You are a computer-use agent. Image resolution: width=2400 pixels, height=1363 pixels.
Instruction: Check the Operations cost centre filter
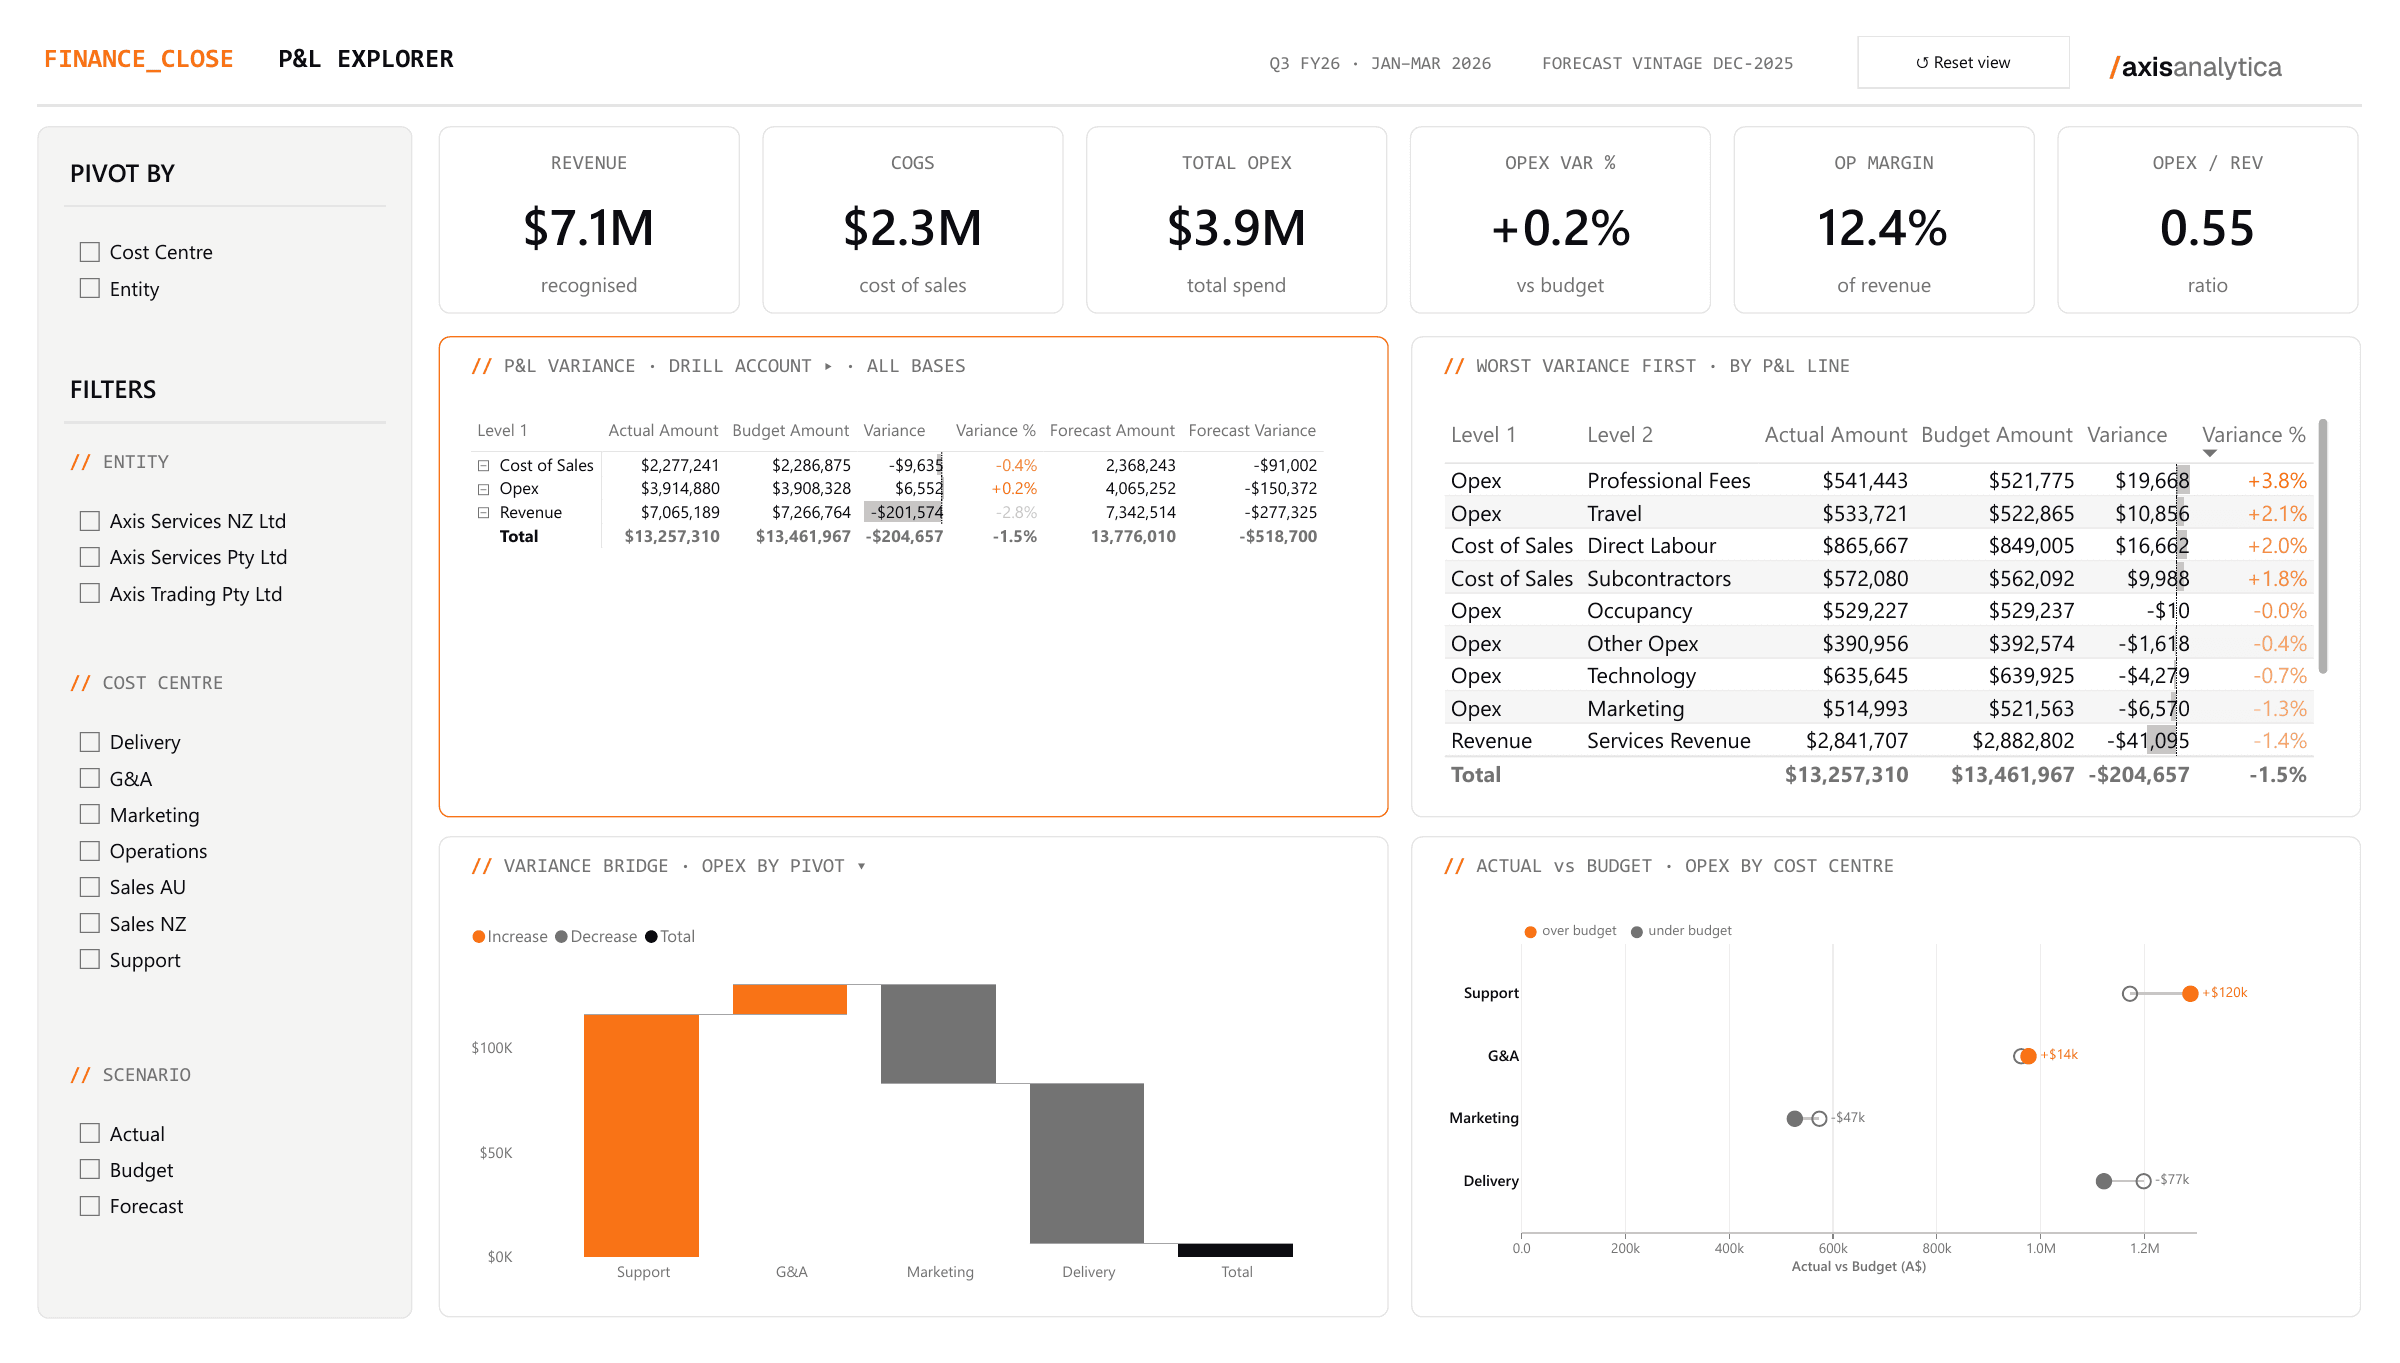point(90,851)
